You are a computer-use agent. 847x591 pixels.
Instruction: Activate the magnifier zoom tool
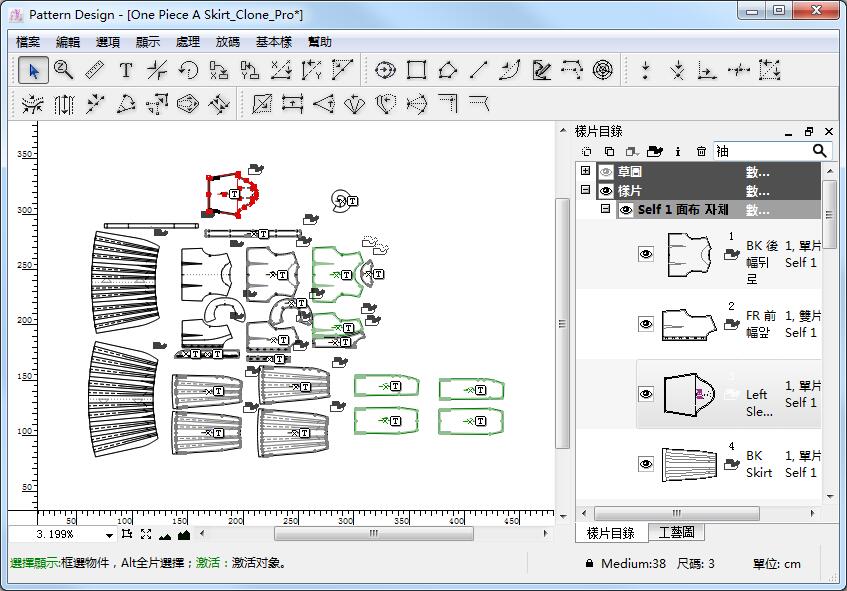click(64, 70)
